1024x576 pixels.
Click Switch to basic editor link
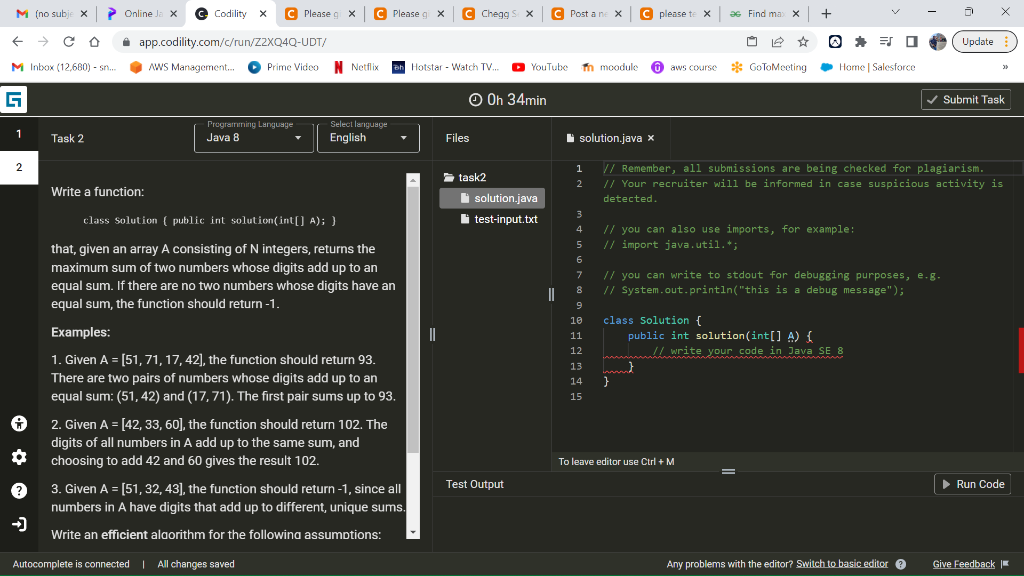(842, 564)
